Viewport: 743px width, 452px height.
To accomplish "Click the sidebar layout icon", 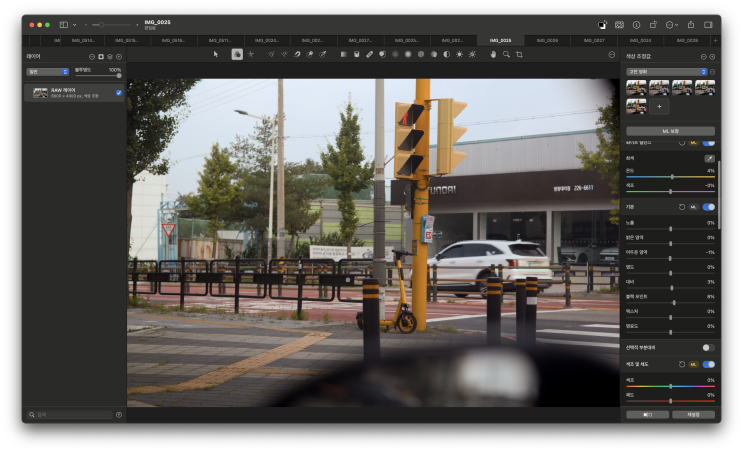I will tap(63, 24).
